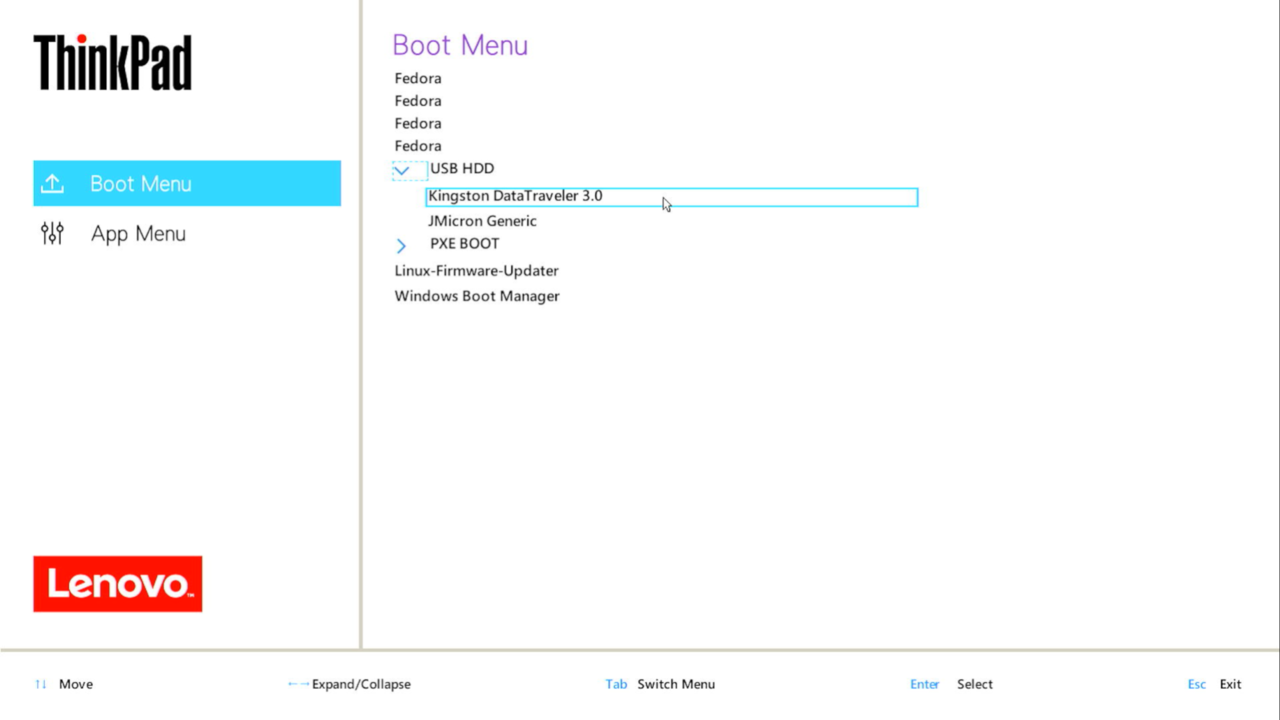This screenshot has width=1280, height=720.
Task: Click the Esc Exit hint
Action: (x=1214, y=684)
